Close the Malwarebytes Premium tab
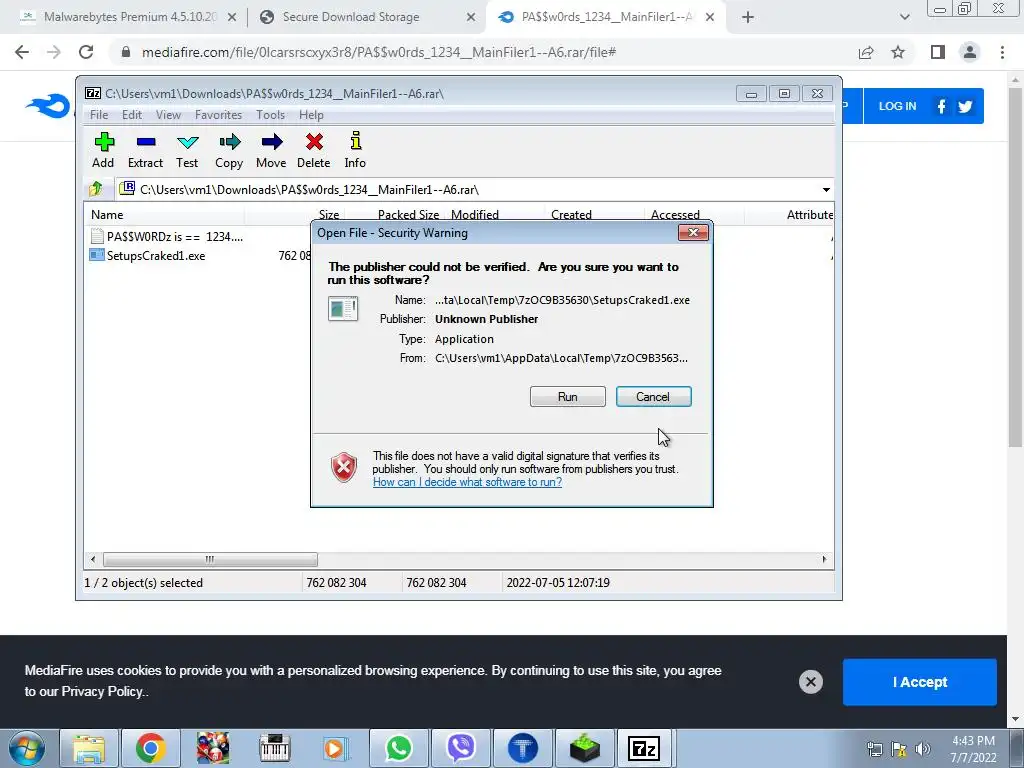The width and height of the screenshot is (1024, 768). (x=232, y=17)
